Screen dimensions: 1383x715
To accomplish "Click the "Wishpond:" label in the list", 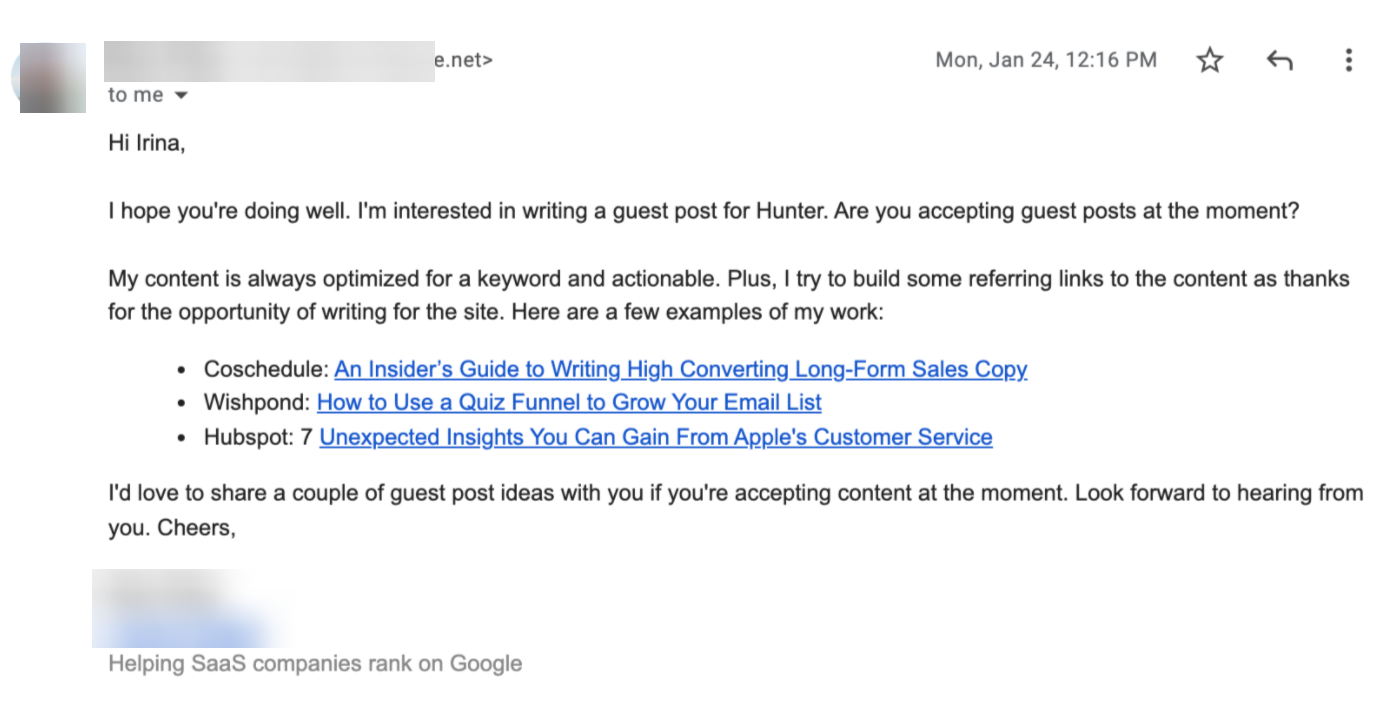I will coord(257,403).
